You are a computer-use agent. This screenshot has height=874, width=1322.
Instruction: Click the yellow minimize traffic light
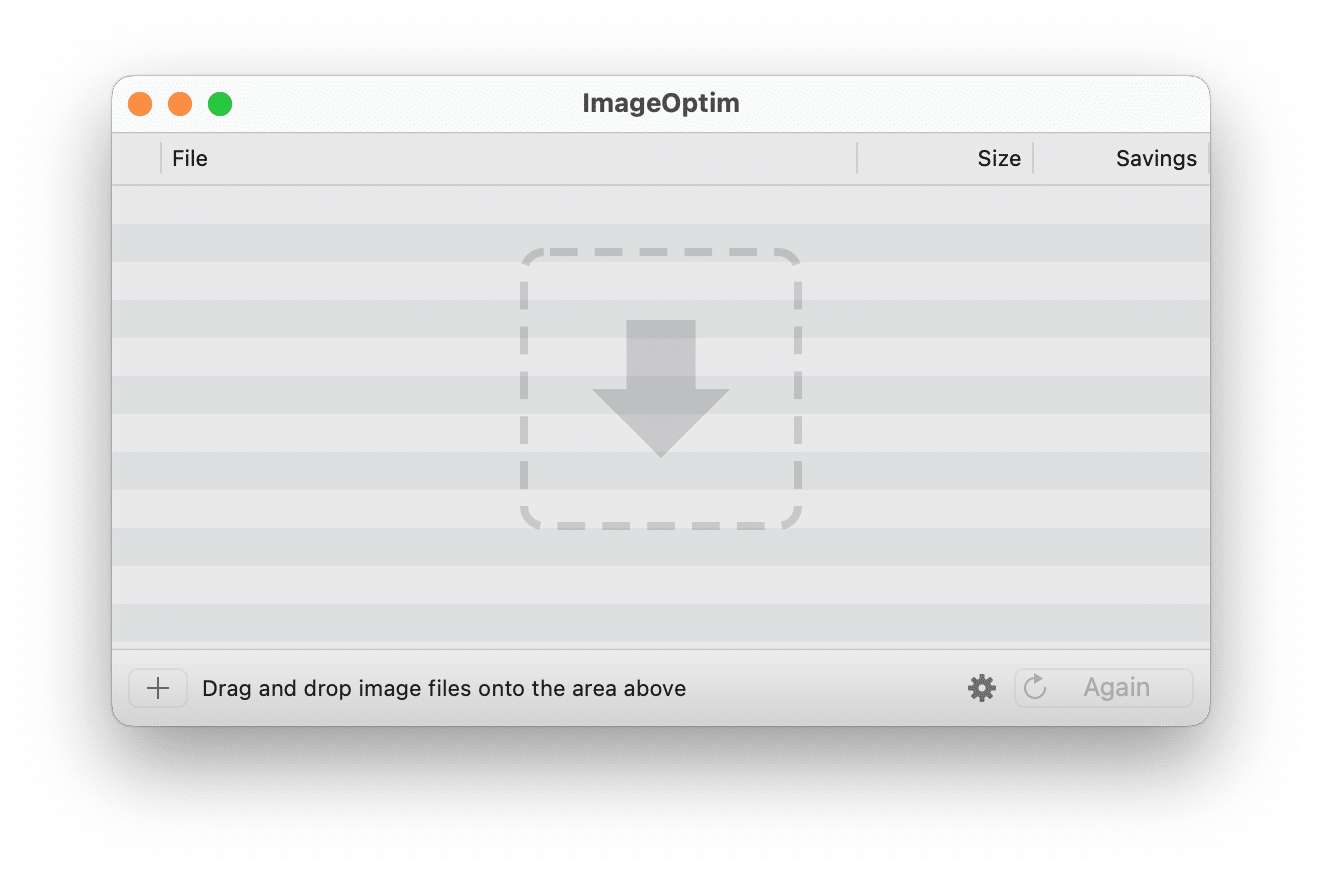tap(179, 103)
